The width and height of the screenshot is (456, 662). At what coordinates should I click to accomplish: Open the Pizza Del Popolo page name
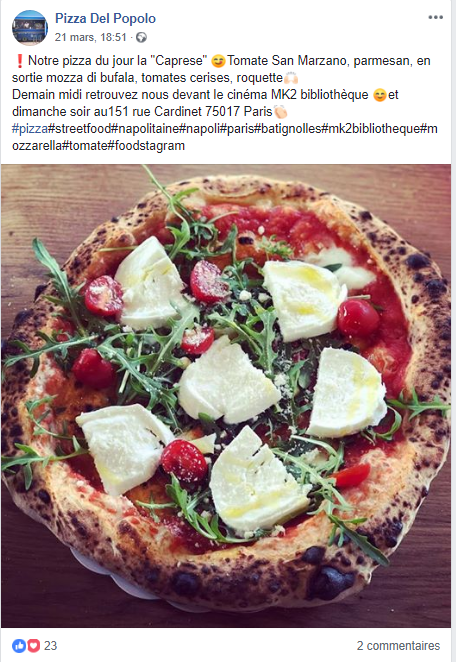coord(106,19)
